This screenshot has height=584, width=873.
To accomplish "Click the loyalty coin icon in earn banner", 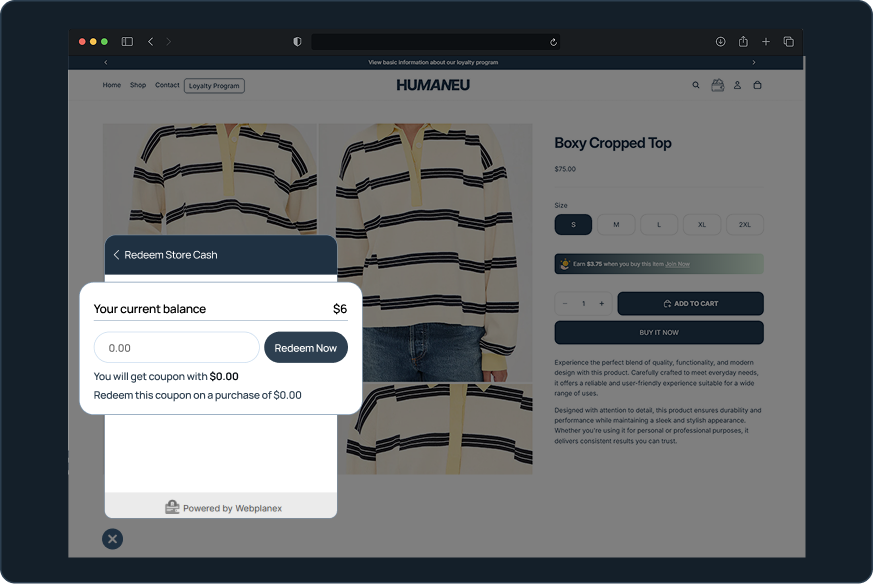I will point(565,264).
